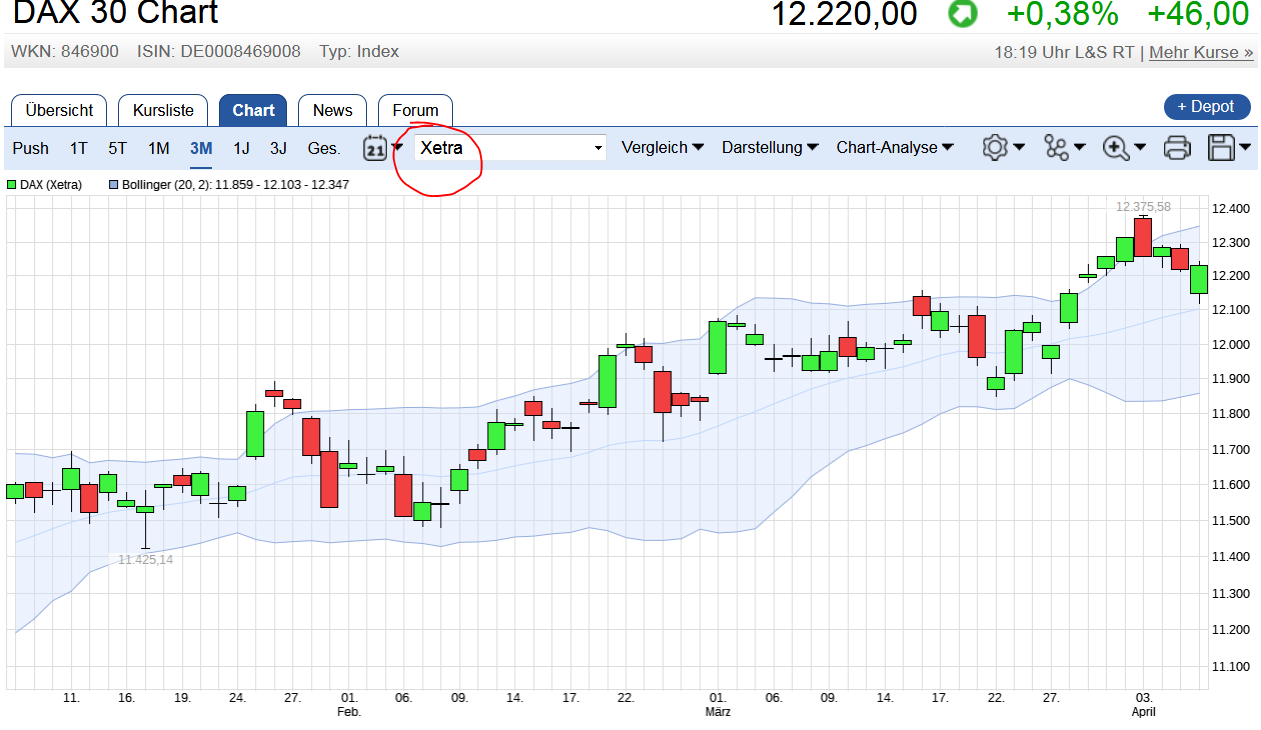Select the Ges. full time range
The width and height of the screenshot is (1261, 730).
[x=324, y=148]
